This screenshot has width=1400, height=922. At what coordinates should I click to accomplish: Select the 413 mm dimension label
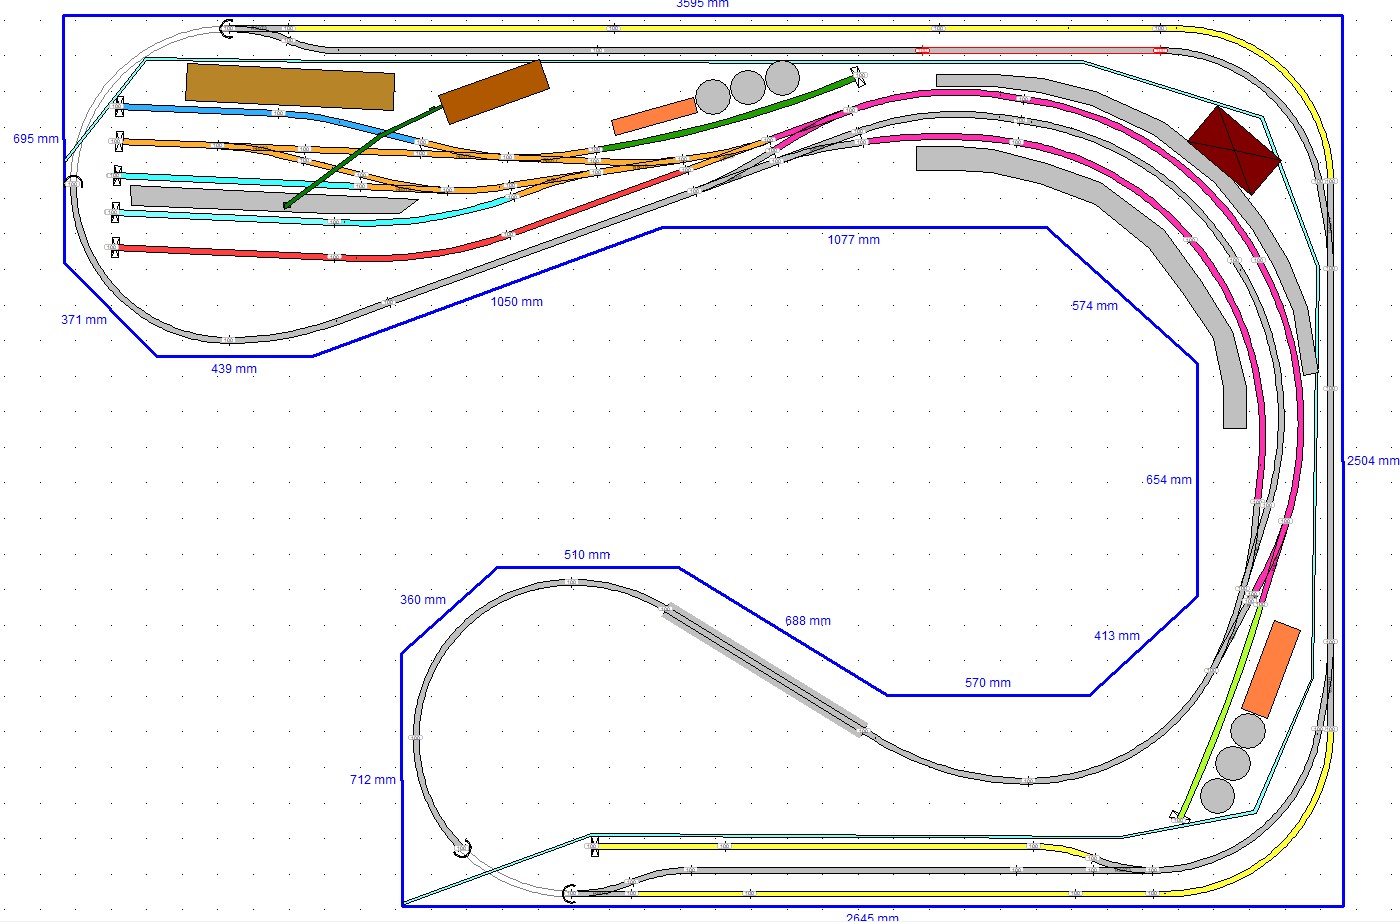coord(1117,636)
